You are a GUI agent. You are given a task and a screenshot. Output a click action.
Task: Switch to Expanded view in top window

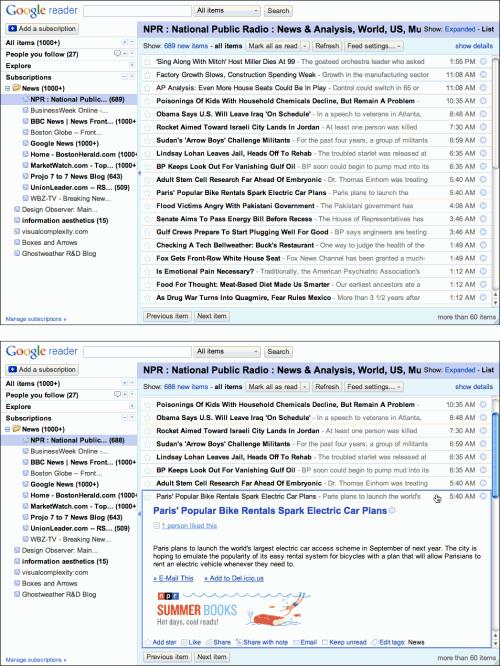point(460,29)
